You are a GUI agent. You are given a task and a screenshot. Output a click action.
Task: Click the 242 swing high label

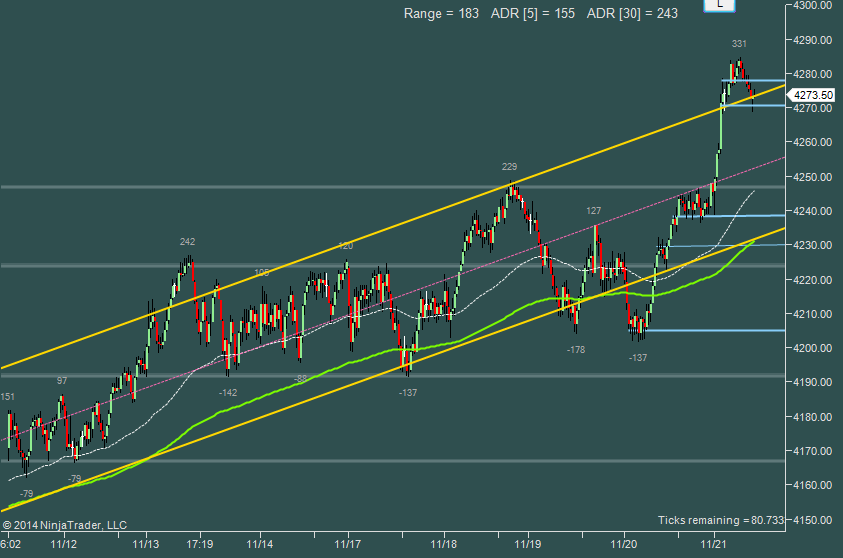pyautogui.click(x=187, y=242)
